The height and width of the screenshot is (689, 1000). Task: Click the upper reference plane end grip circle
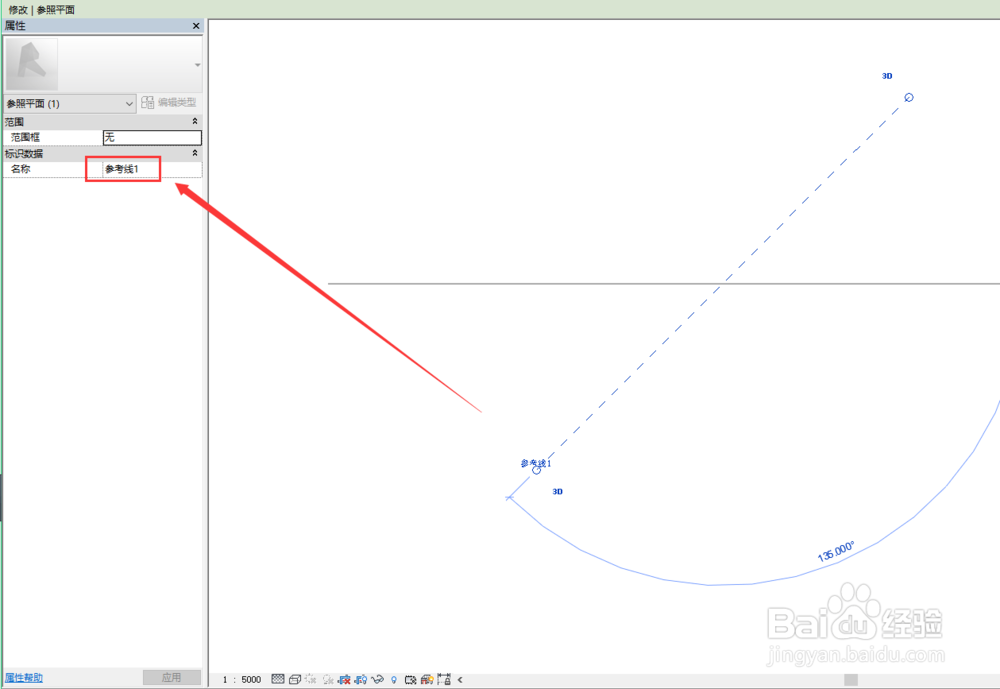click(x=909, y=98)
